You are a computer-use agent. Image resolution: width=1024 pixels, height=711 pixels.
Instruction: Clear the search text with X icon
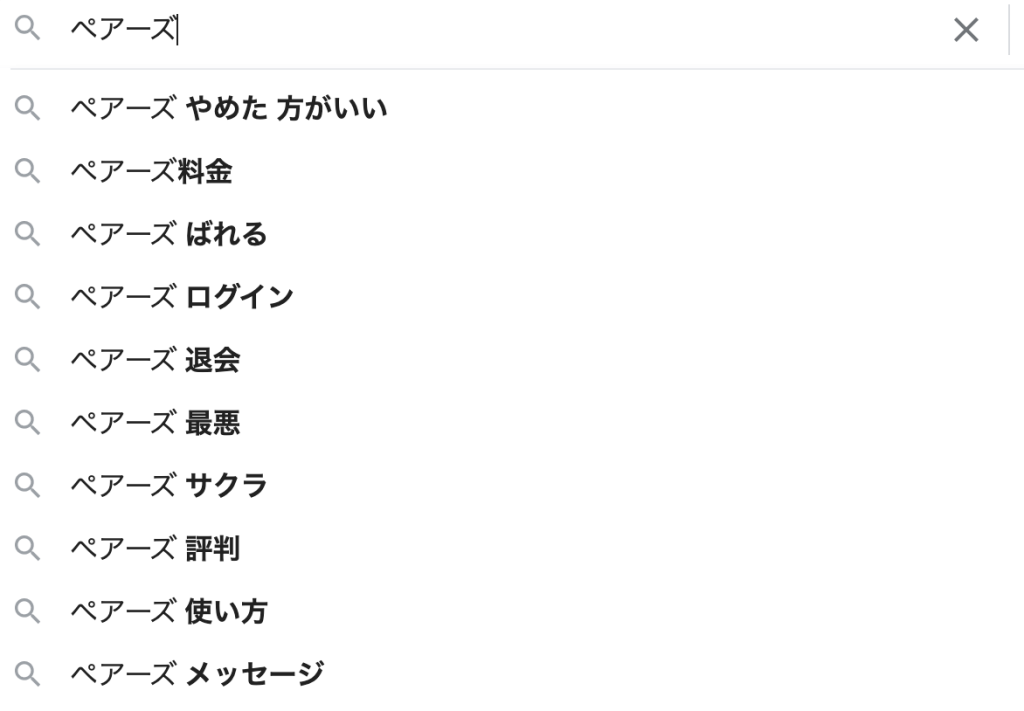coord(966,31)
